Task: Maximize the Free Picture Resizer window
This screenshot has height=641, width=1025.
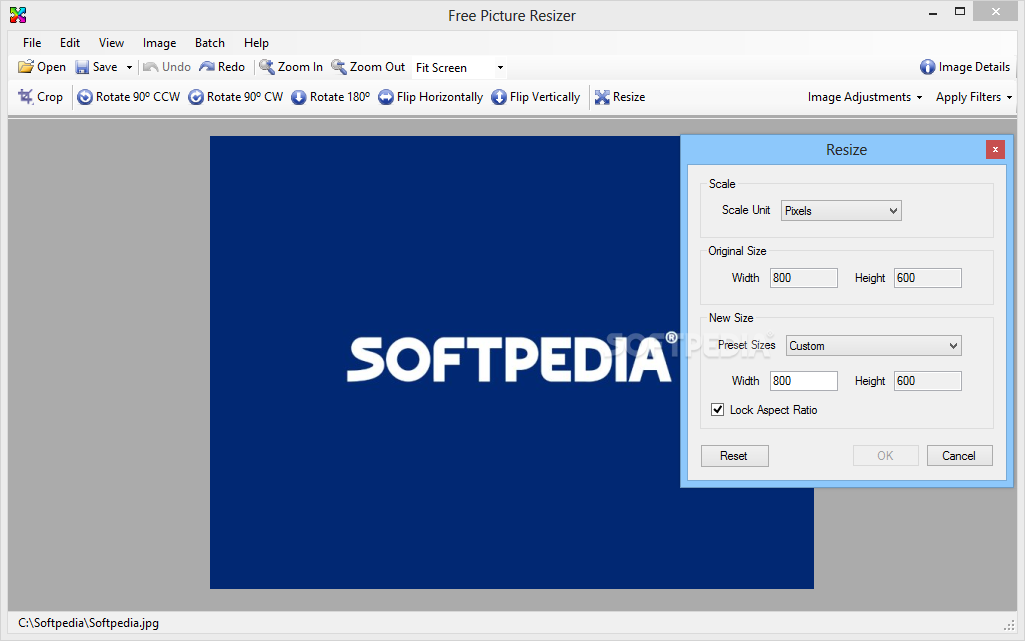Action: click(960, 12)
